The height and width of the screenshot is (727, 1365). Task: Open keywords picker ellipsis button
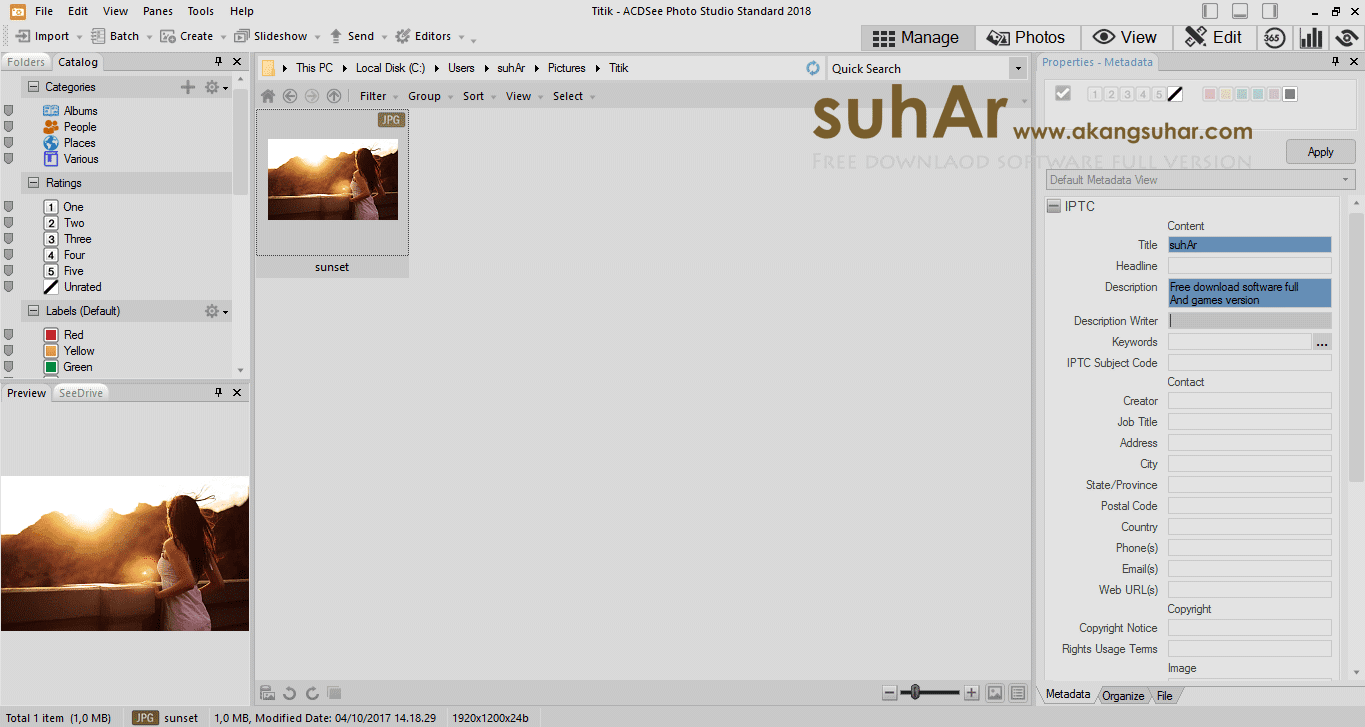pos(1322,342)
